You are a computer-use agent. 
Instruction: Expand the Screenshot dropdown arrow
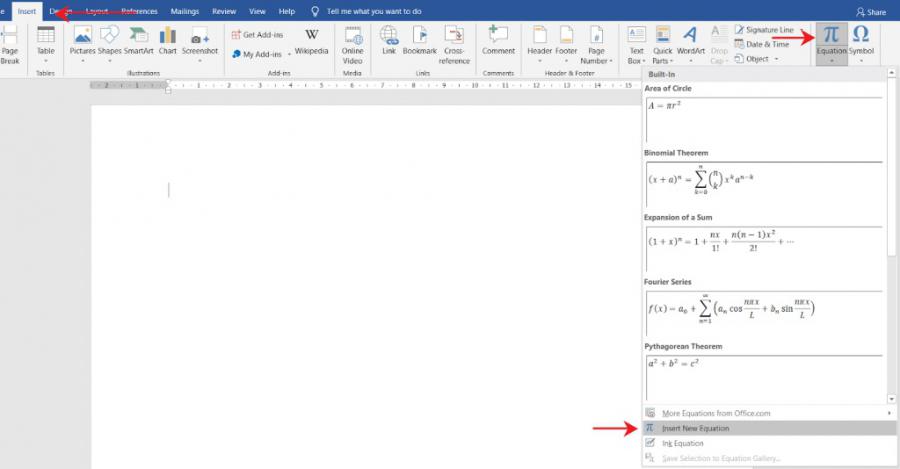click(x=200, y=61)
